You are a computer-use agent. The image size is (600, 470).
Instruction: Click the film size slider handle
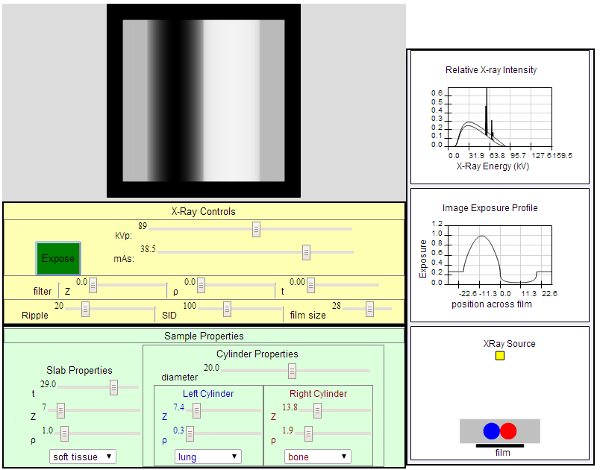pos(370,309)
